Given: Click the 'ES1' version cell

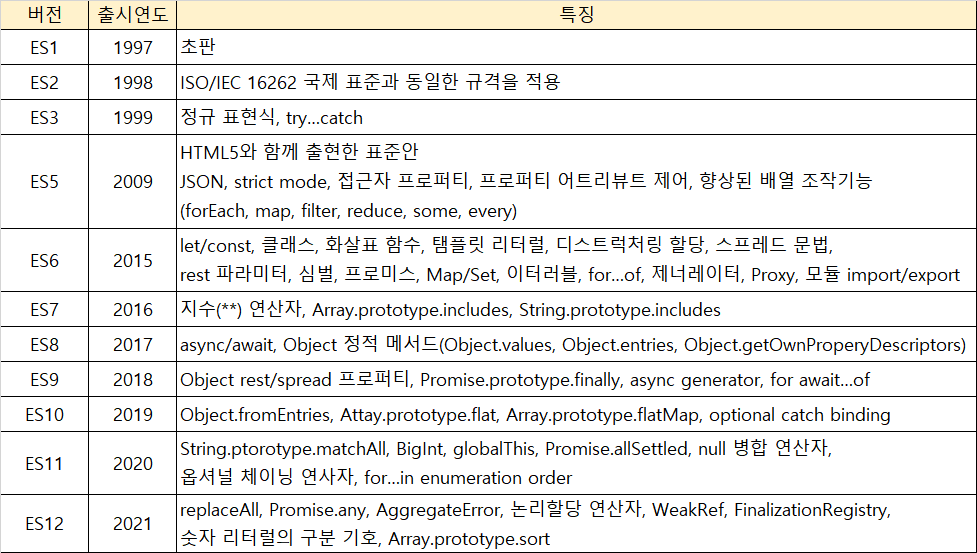Looking at the screenshot, I should click(x=44, y=47).
